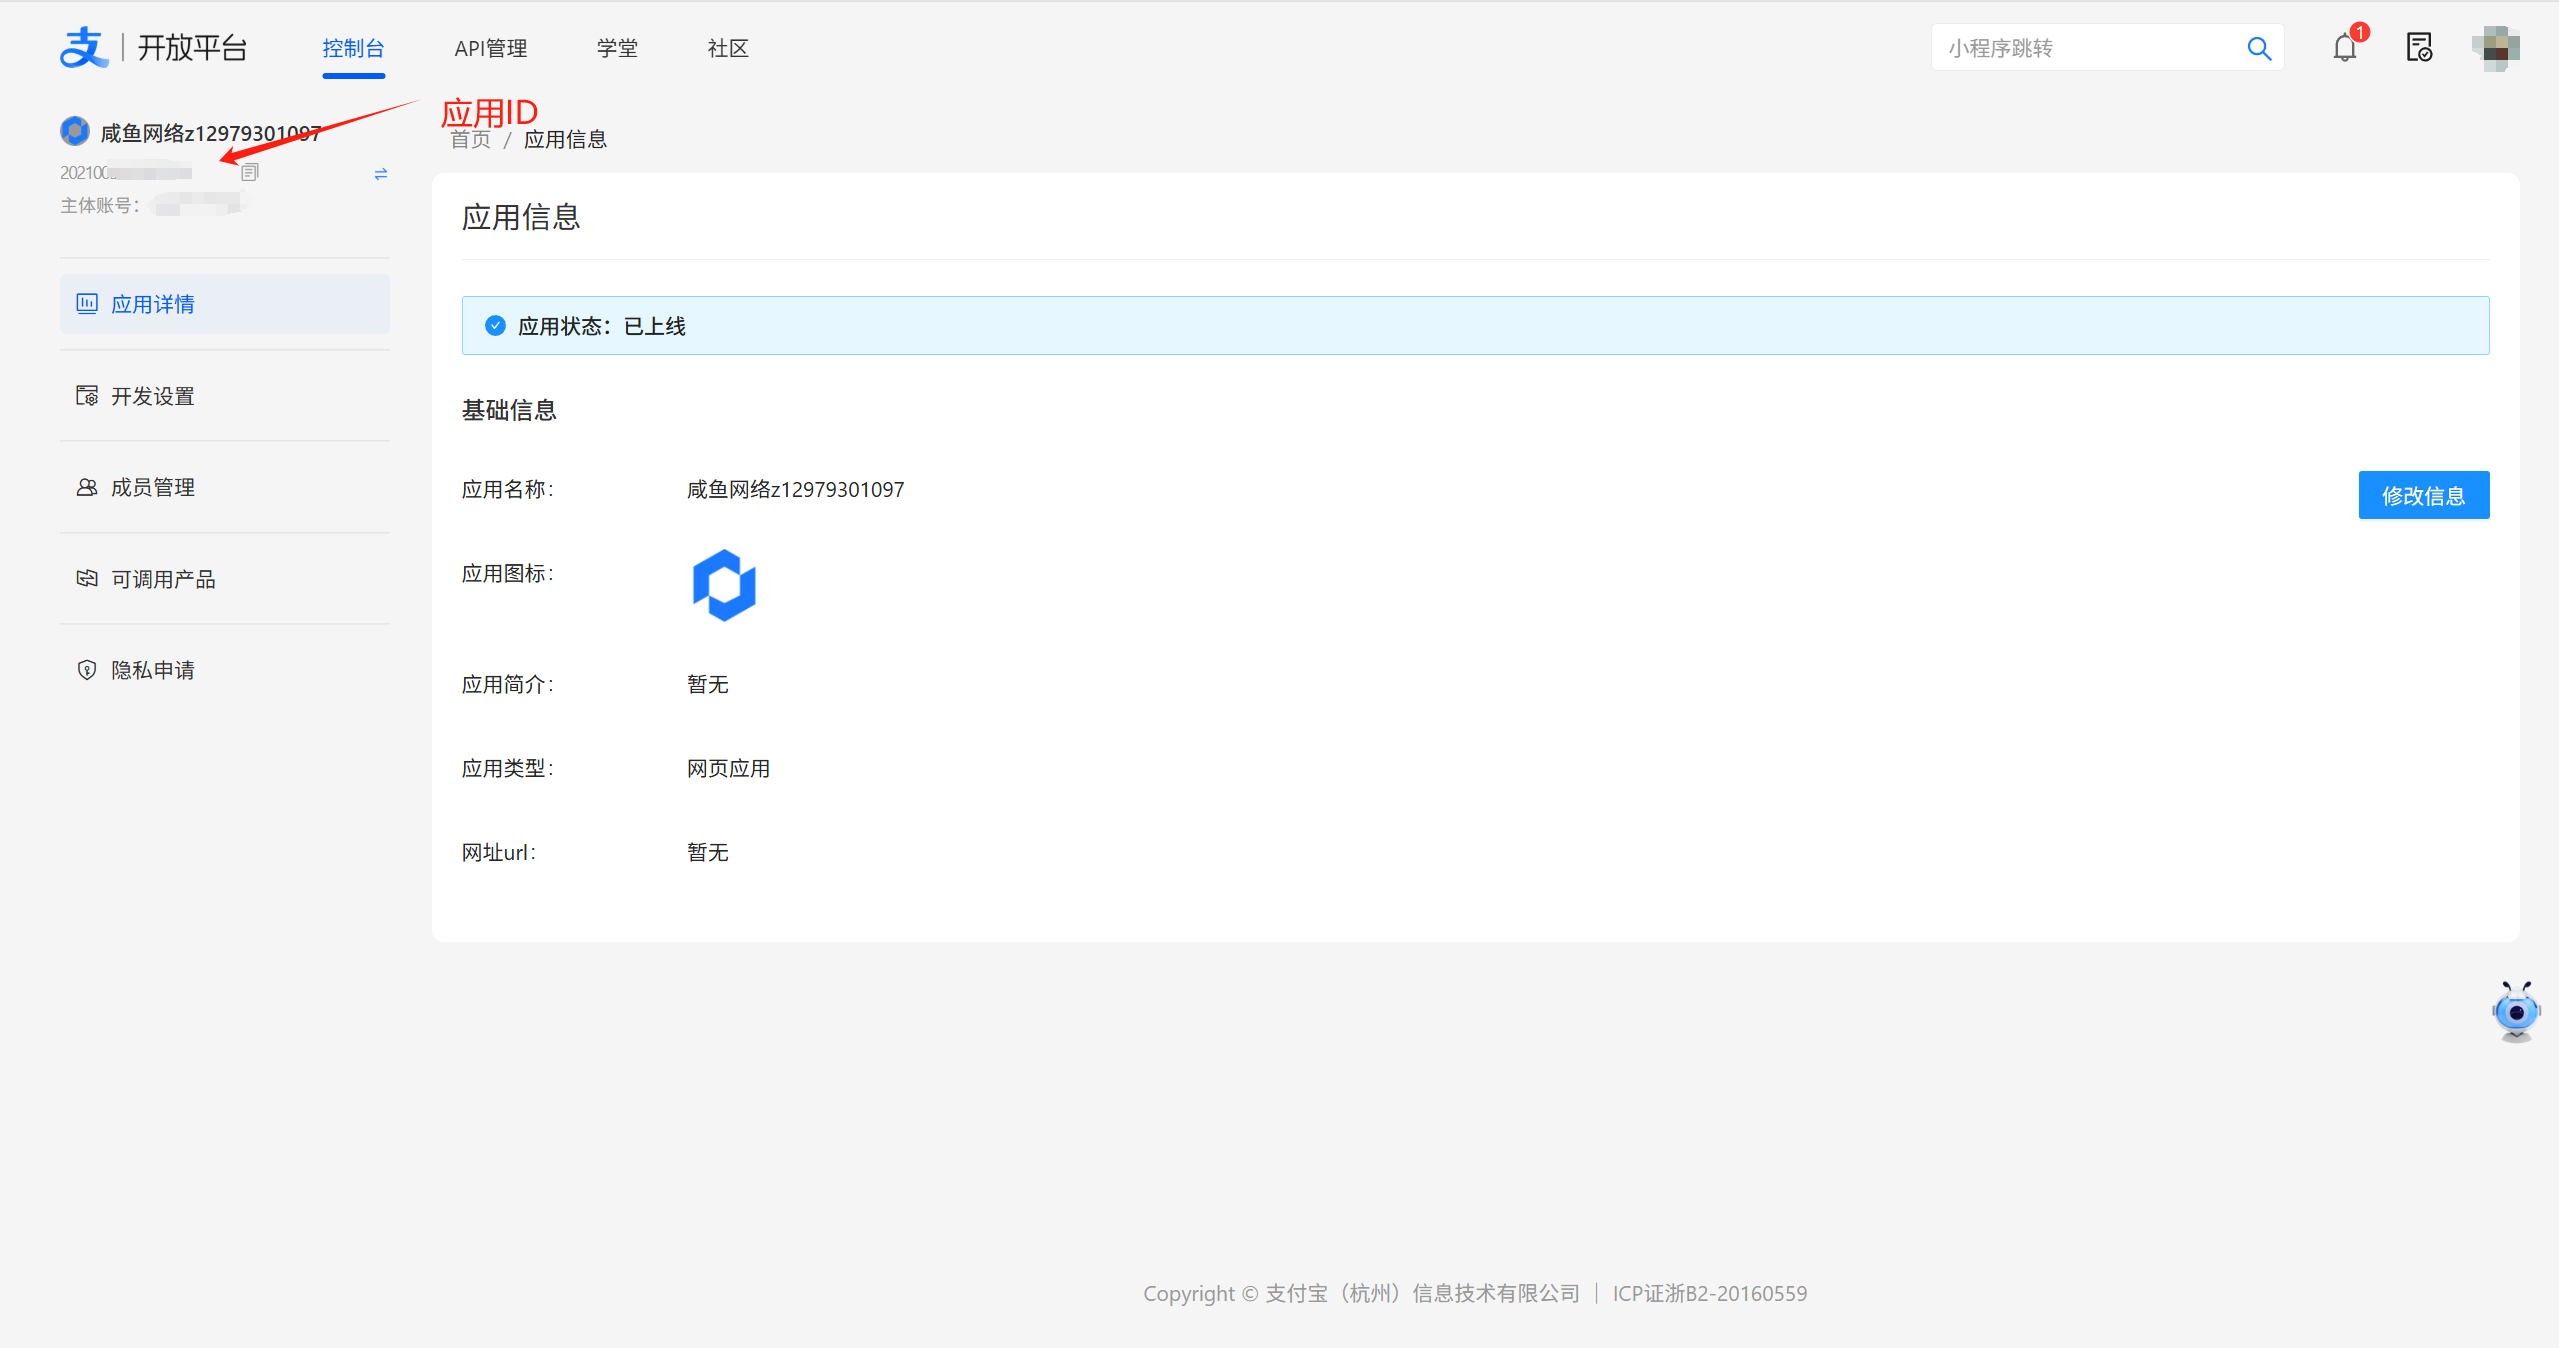Click the ICP证浙B2-20160559 footer link
This screenshot has width=2559, height=1348.
[x=1709, y=1293]
